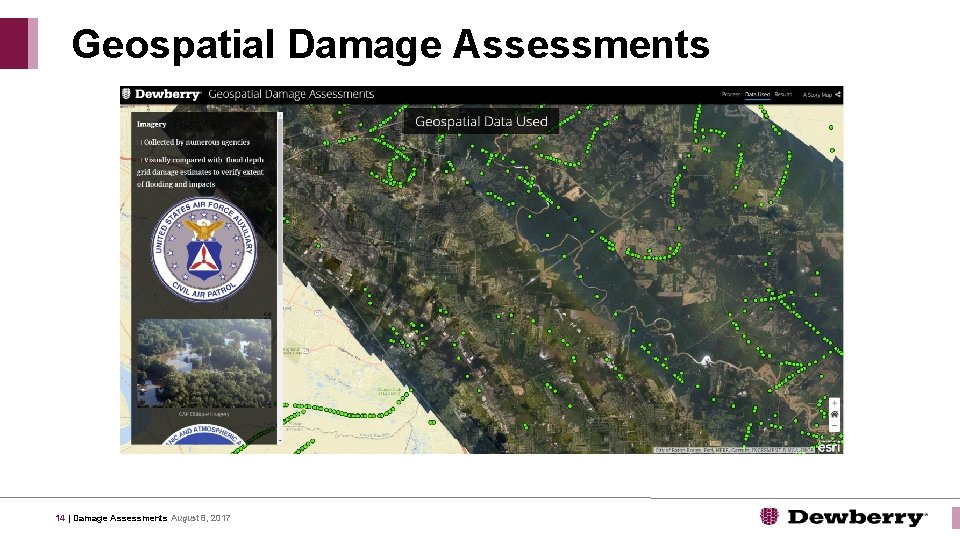Click the map zoom out minus button
The image size is (960, 540).
pyautogui.click(x=834, y=426)
